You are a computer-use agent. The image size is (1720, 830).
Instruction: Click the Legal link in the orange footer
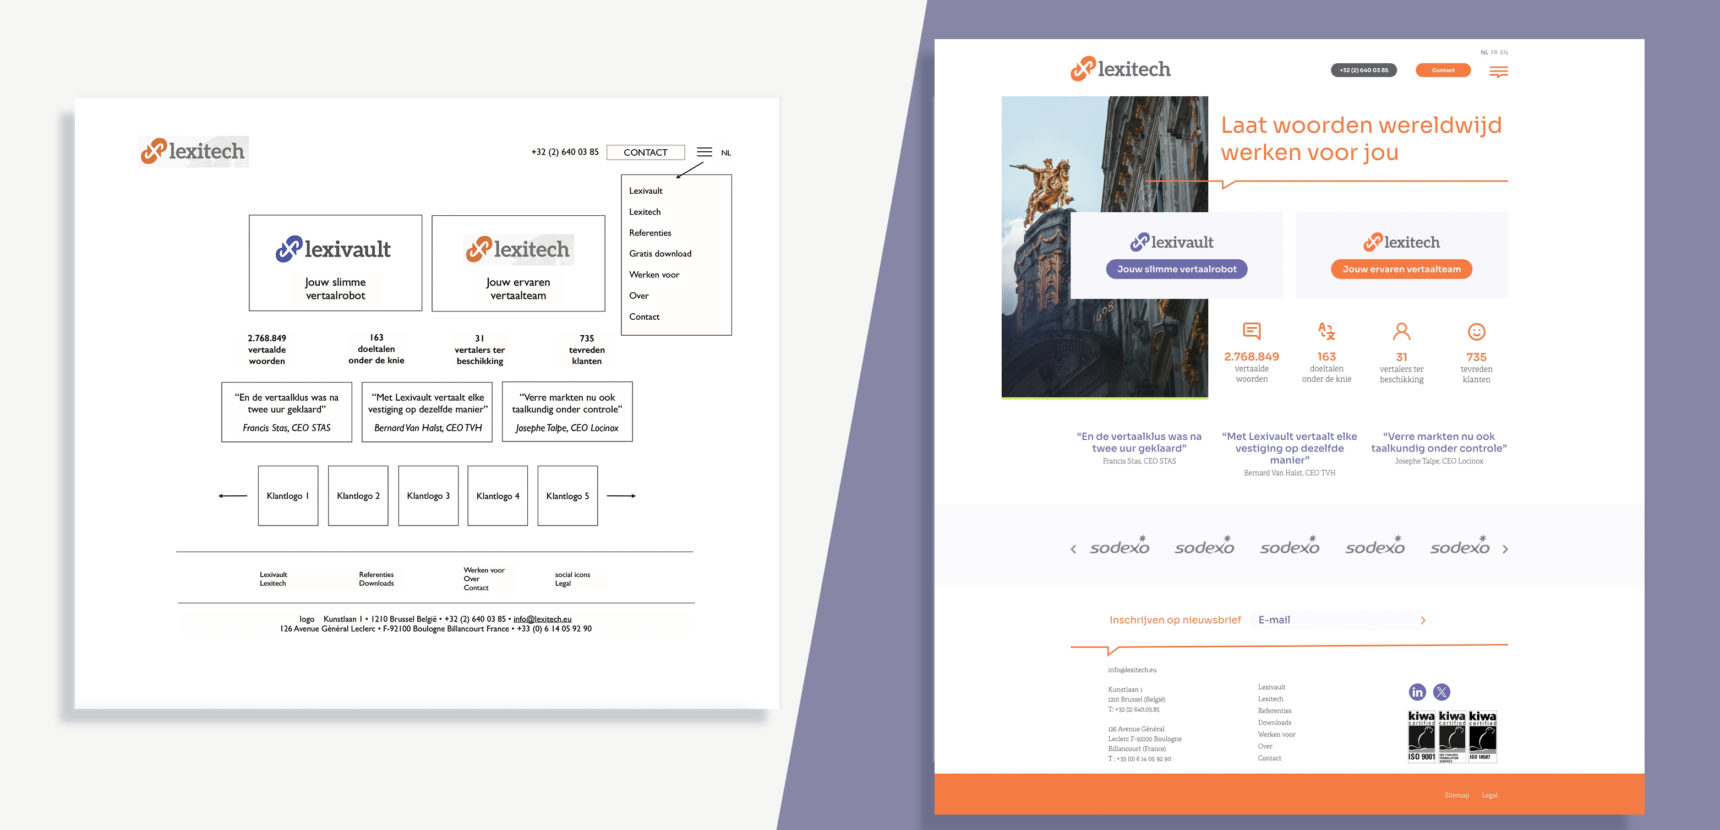(1490, 795)
